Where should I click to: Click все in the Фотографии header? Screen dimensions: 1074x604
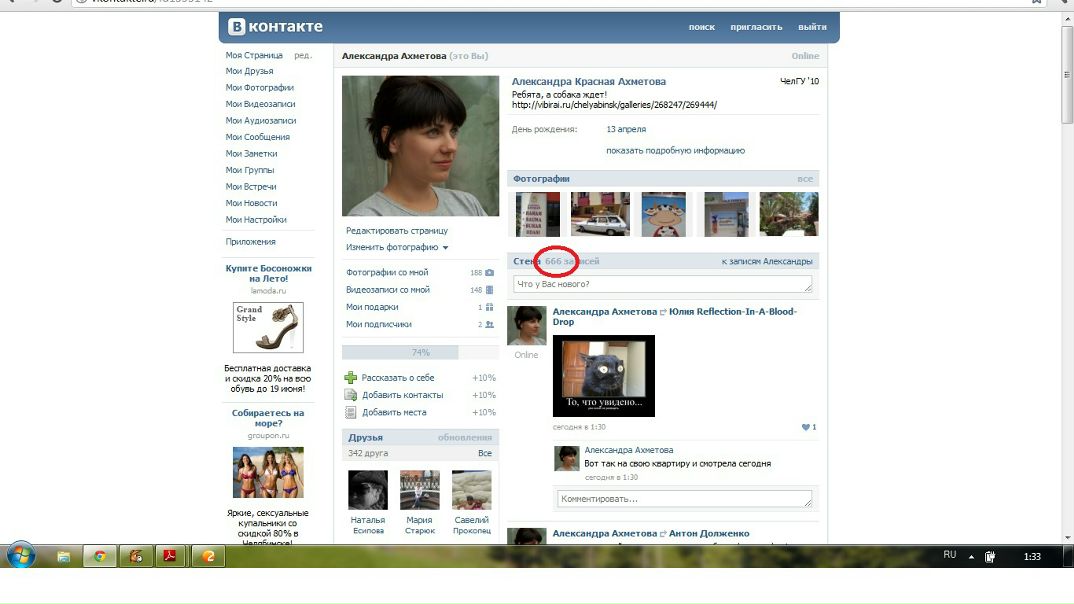click(805, 179)
